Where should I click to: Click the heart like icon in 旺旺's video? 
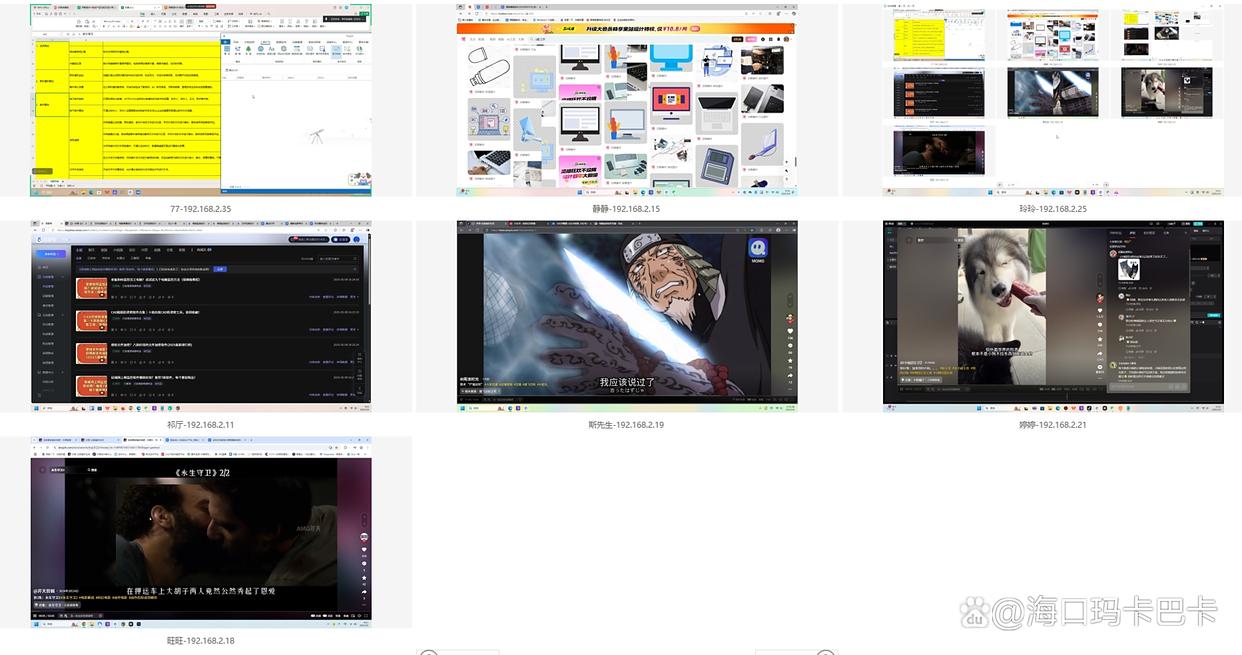[x=362, y=549]
